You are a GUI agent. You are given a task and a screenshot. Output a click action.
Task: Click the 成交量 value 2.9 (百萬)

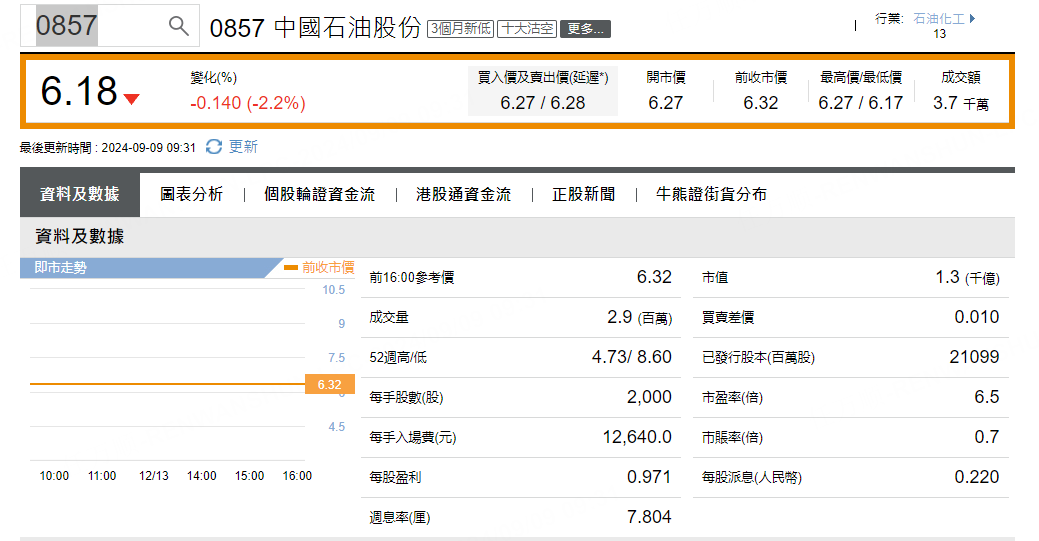tap(639, 318)
